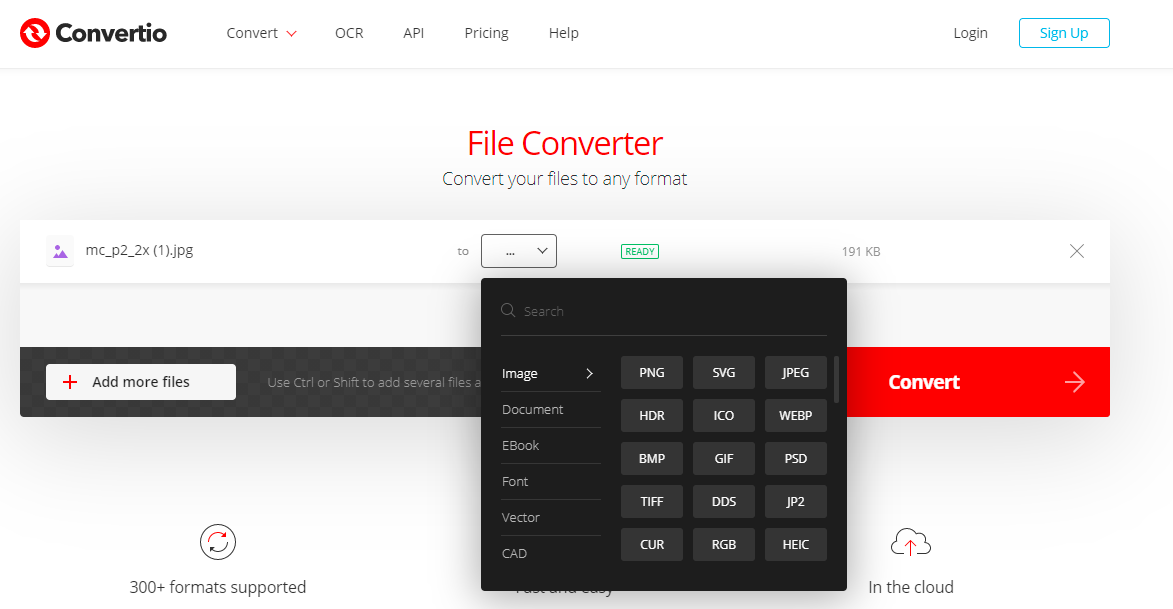Click the 300+ formats supported circular icon
This screenshot has width=1173, height=609.
pyautogui.click(x=217, y=541)
